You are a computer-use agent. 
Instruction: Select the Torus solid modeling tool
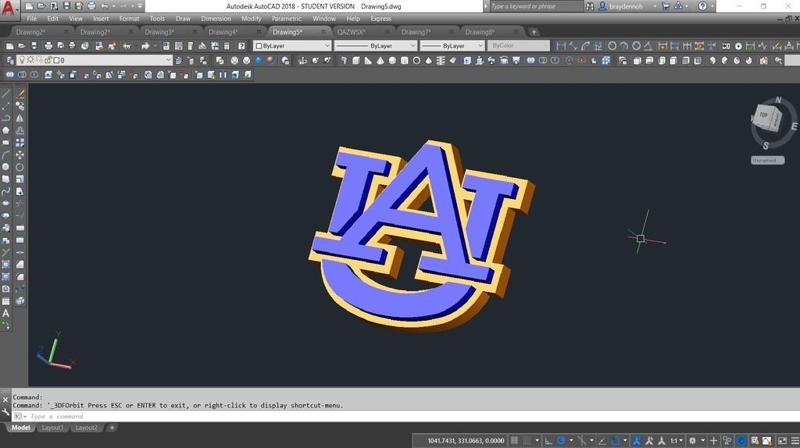click(x=416, y=60)
